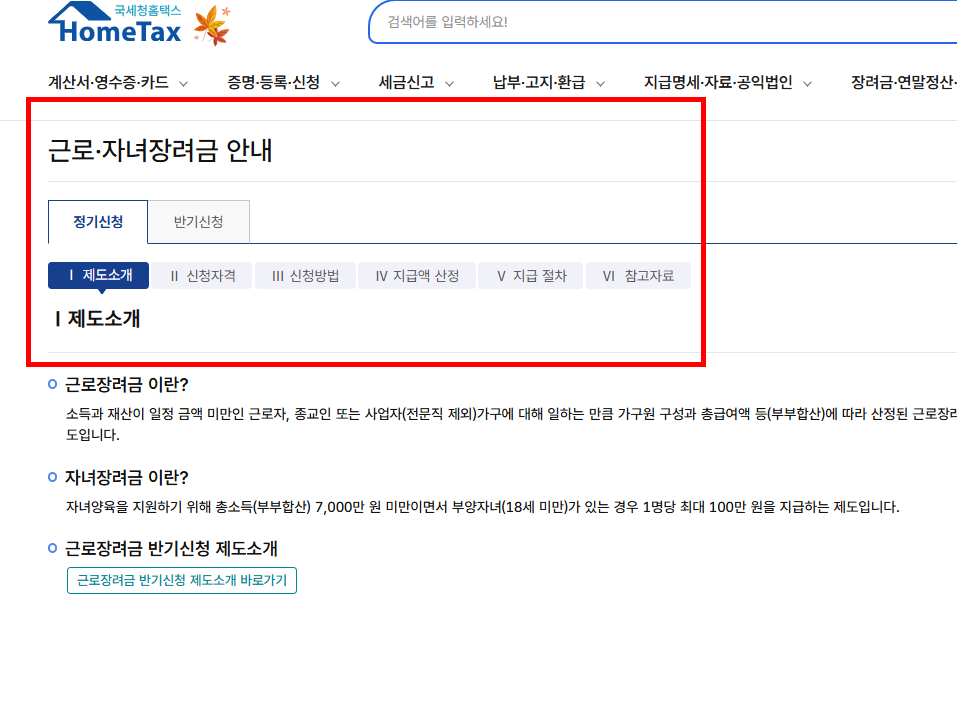Open the V 지급 절차 section
The width and height of the screenshot is (957, 704).
point(530,275)
